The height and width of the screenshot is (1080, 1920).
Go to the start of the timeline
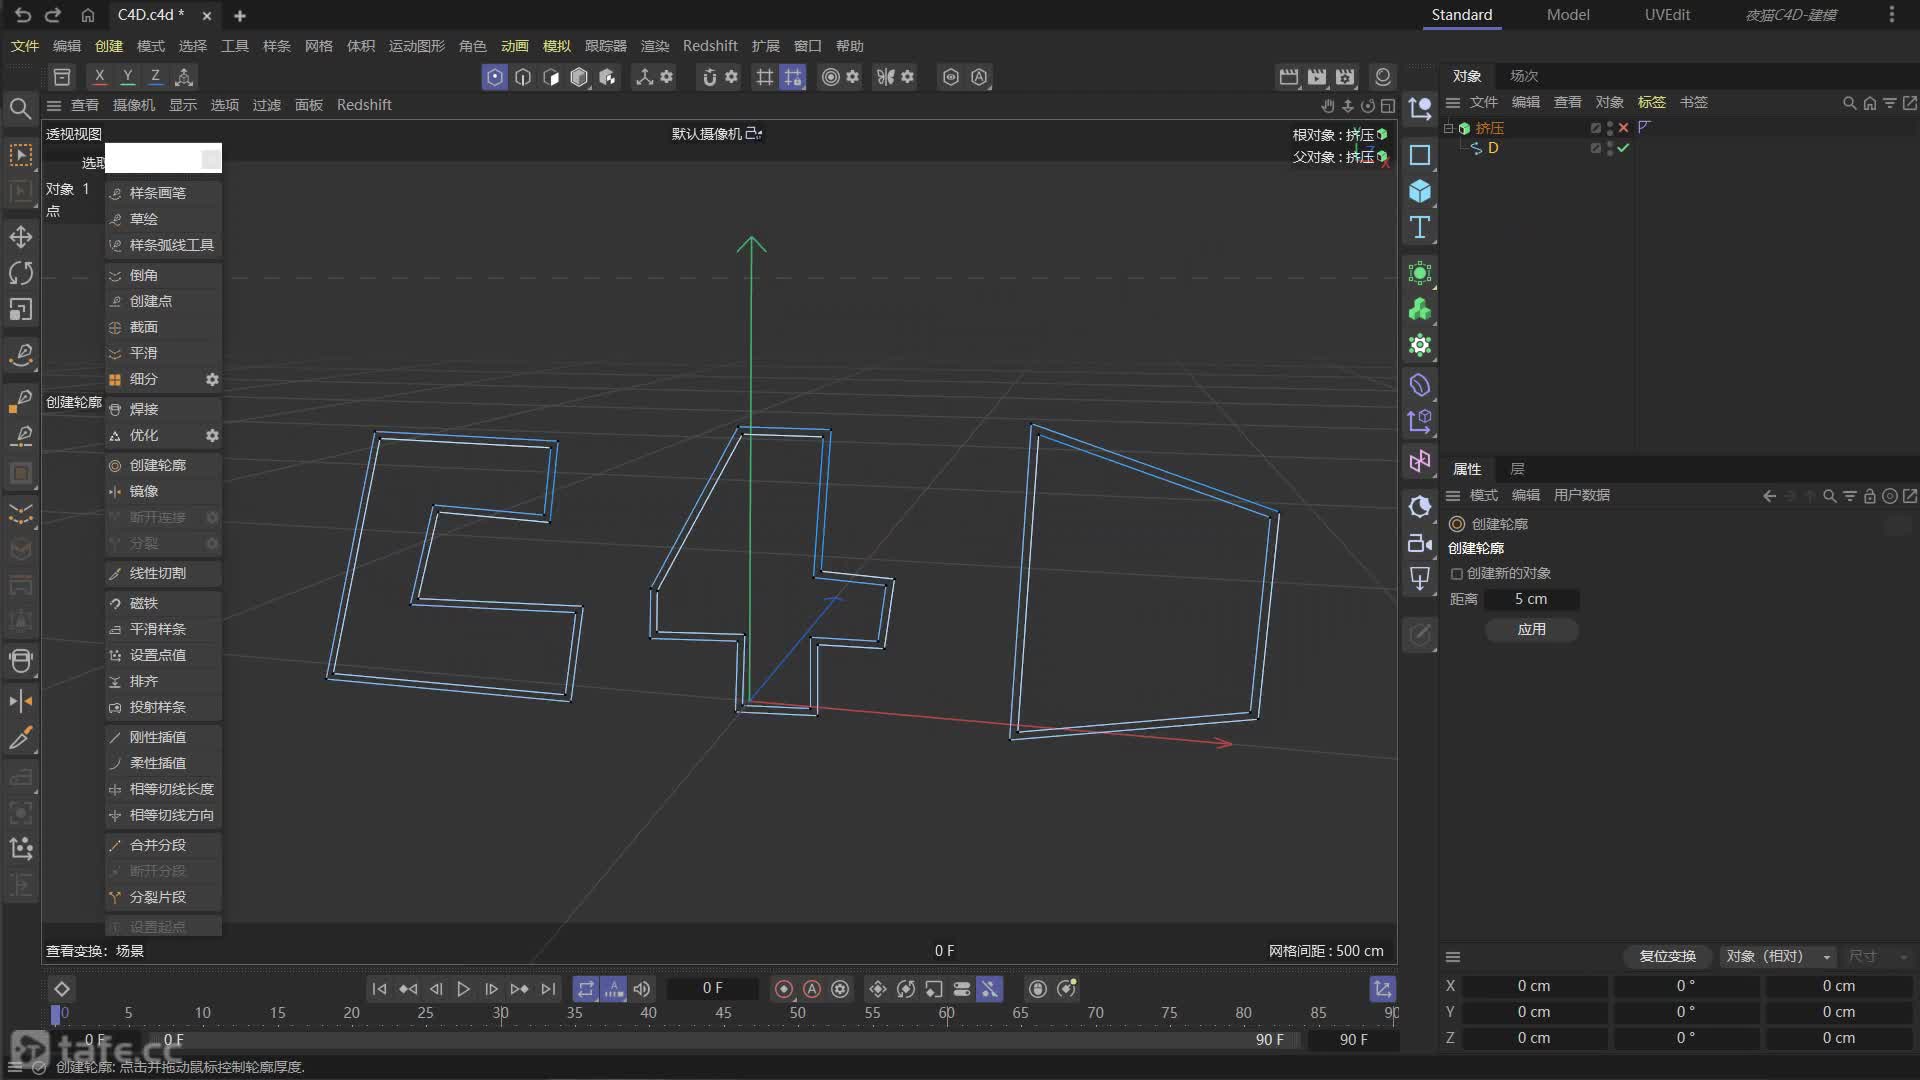coord(379,989)
